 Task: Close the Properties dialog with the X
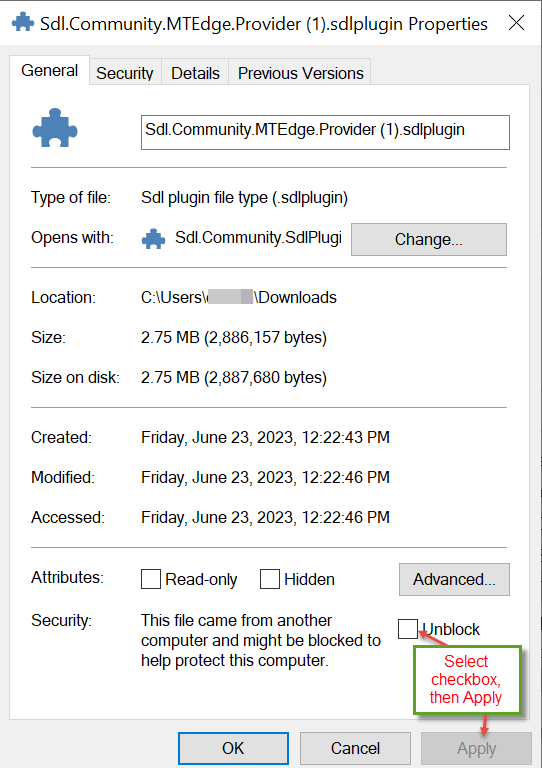[517, 23]
